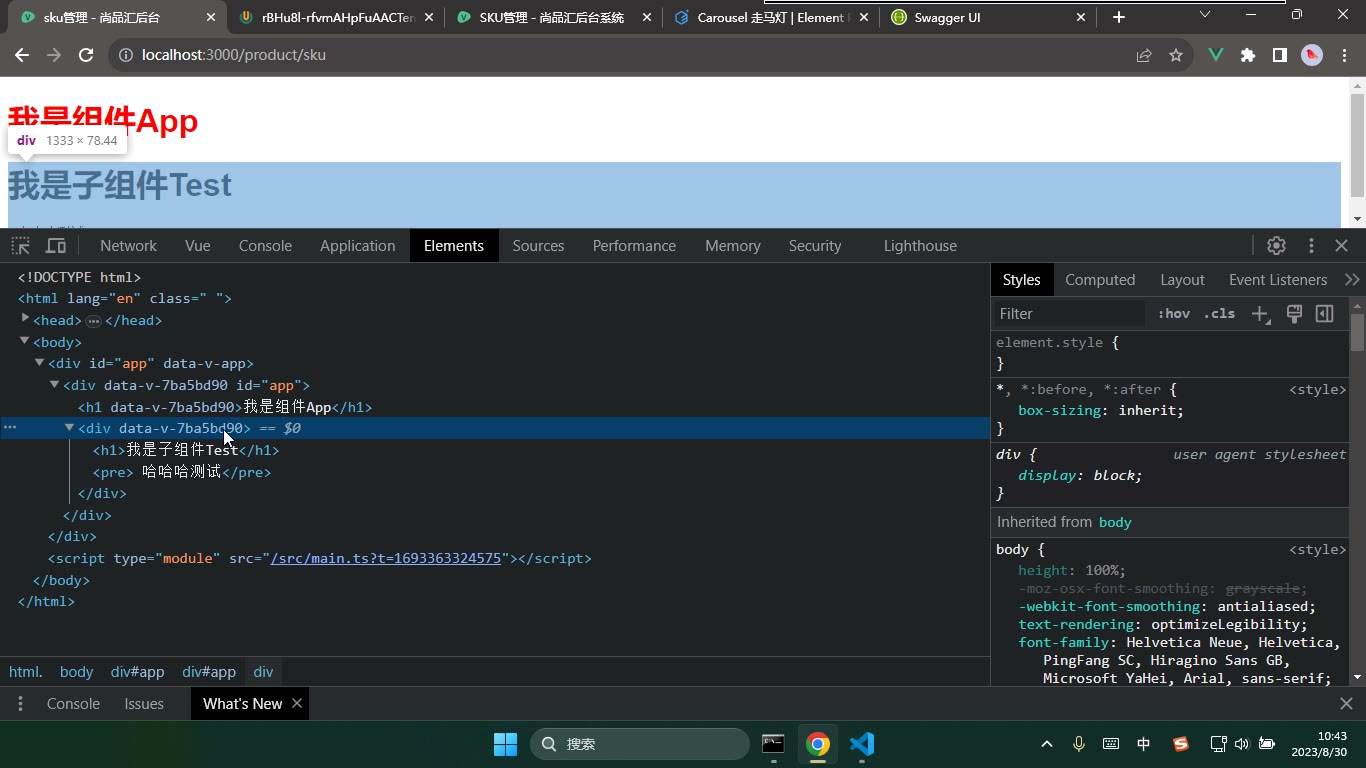
Task: Toggle :hov element state panel
Action: (1174, 314)
